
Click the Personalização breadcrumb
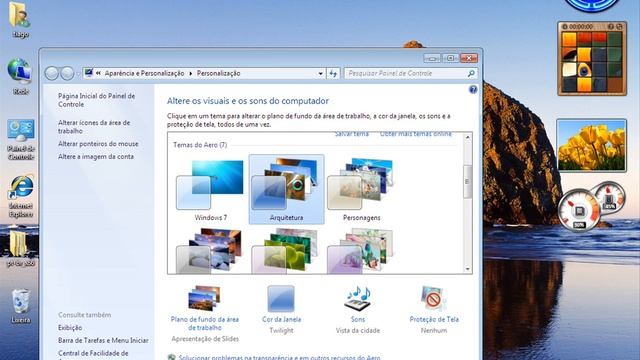tap(218, 73)
